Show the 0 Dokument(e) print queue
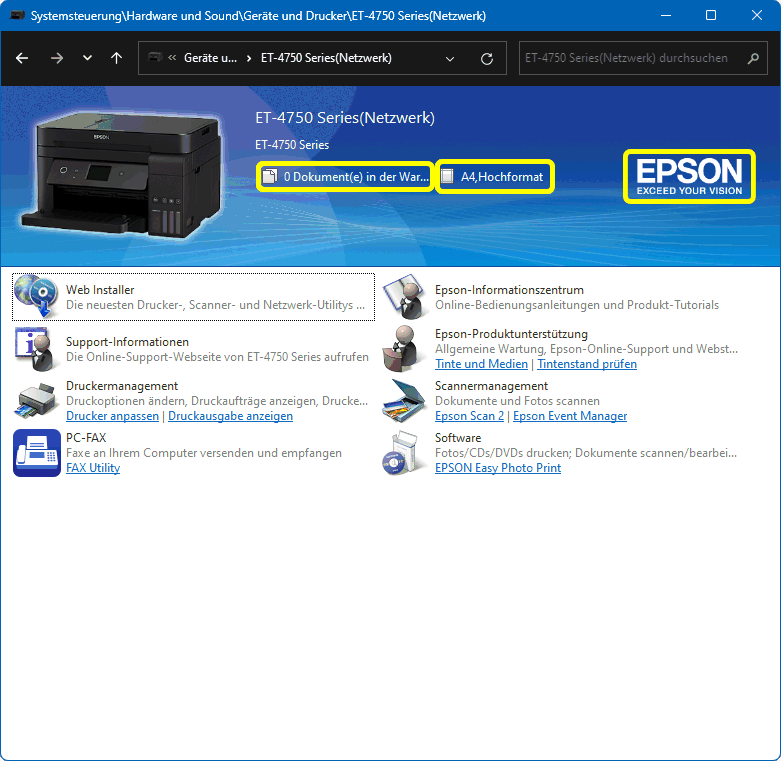 click(x=345, y=177)
